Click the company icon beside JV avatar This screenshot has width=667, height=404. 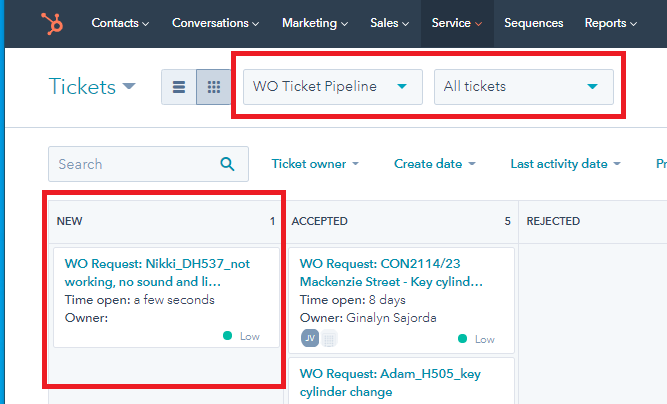(x=329, y=338)
